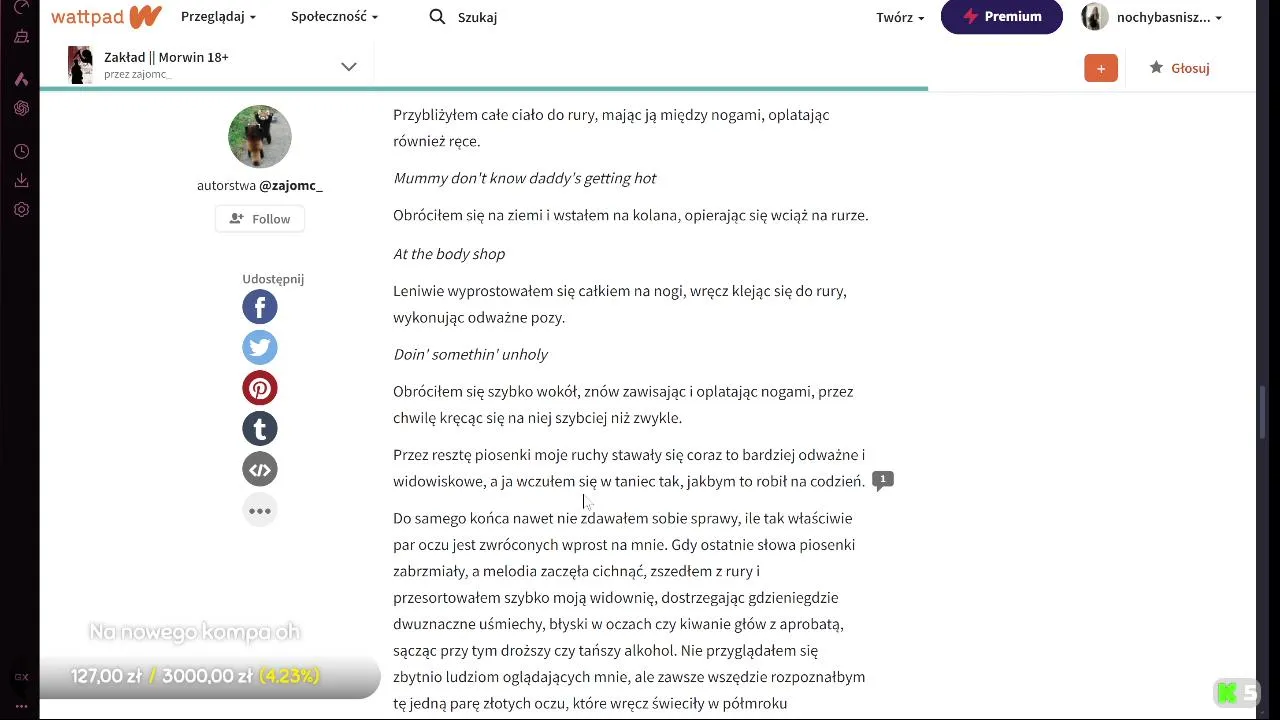Click the reading progress bar
Image resolution: width=1280 pixels, height=720 pixels.
484,89
